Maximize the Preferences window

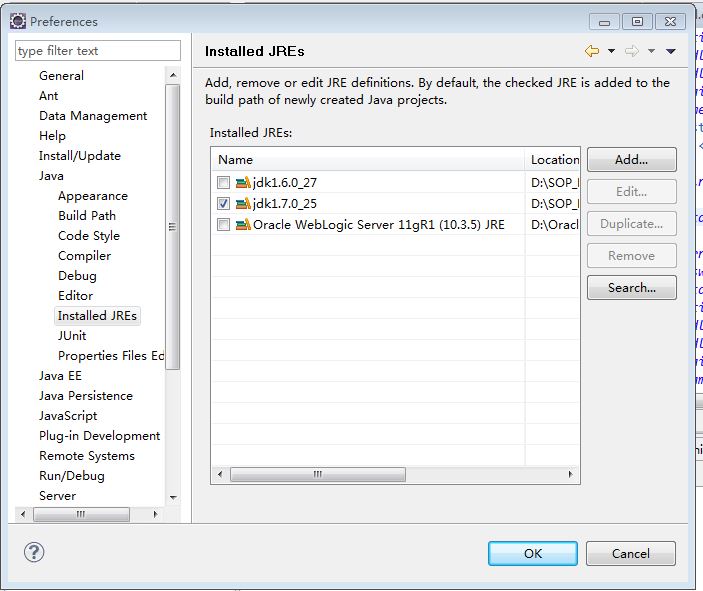coord(637,22)
